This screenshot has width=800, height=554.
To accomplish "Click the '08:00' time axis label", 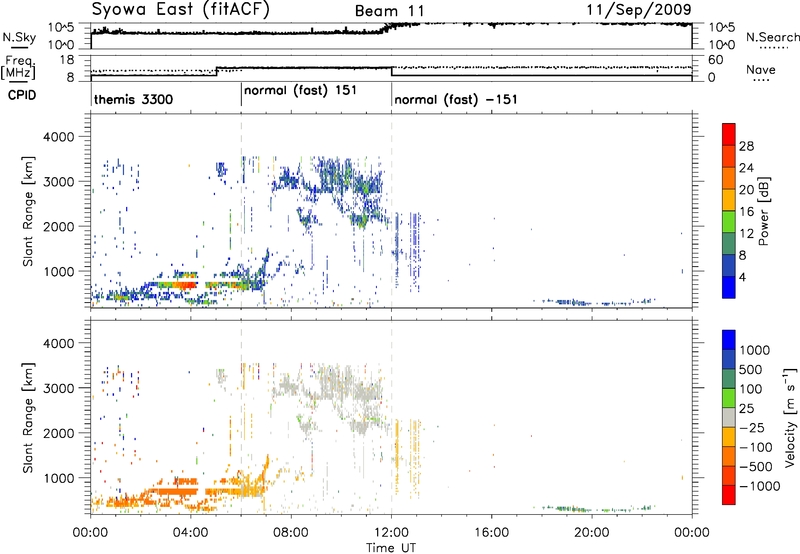I will [291, 532].
